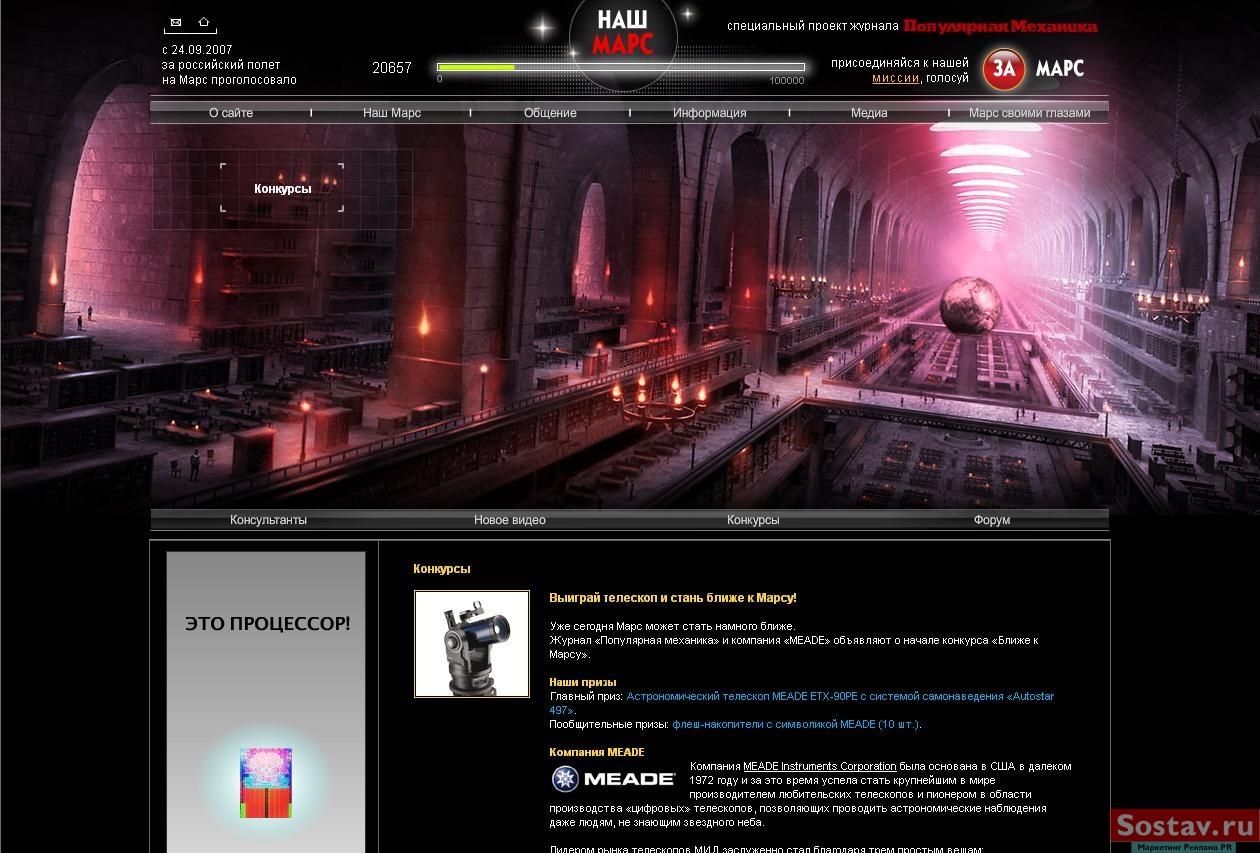Click the ЭТО ПРОЦЕССОР banner ad
1260x853 pixels.
(x=266, y=702)
